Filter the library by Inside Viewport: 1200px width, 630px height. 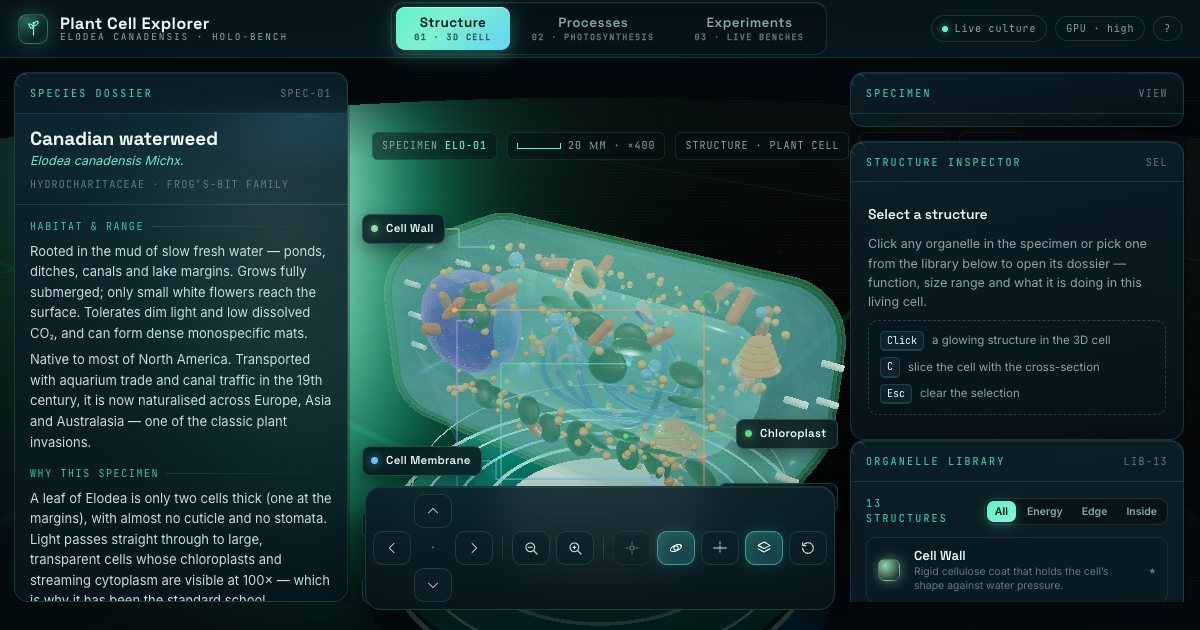[x=1141, y=511]
